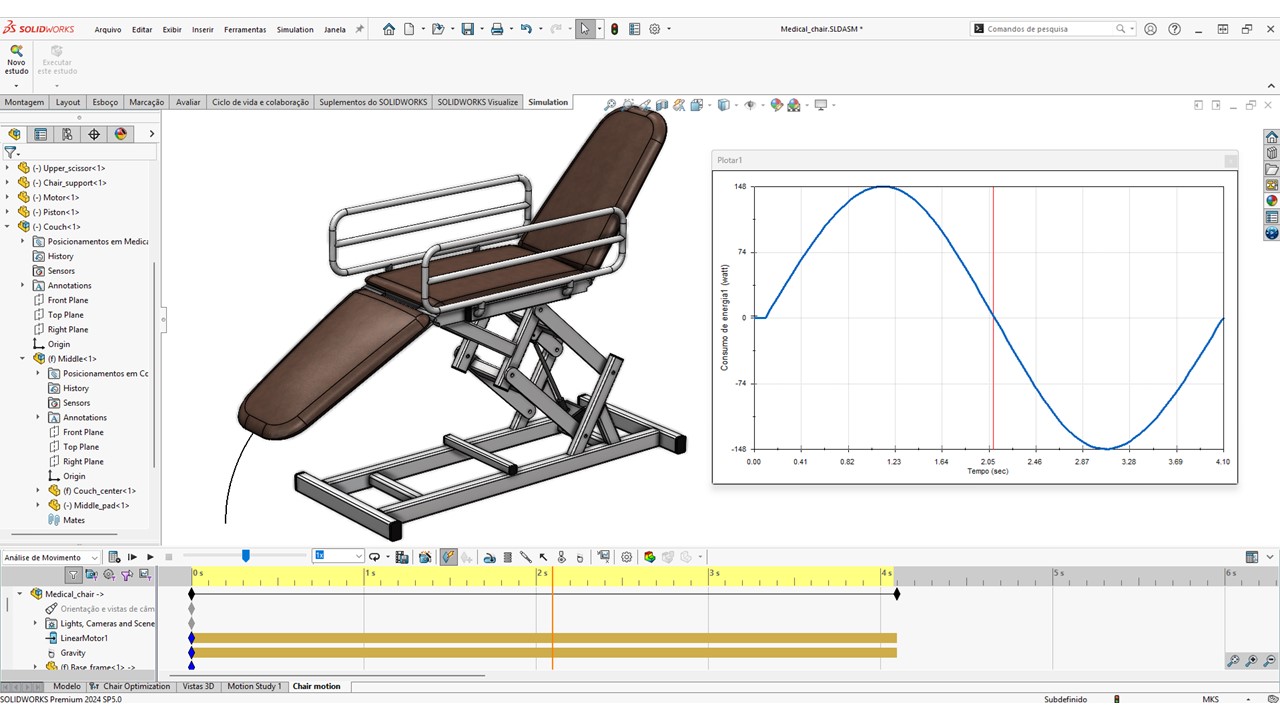Click zoom in on timeline magnifier
This screenshot has height=720, width=1280.
1251,661
